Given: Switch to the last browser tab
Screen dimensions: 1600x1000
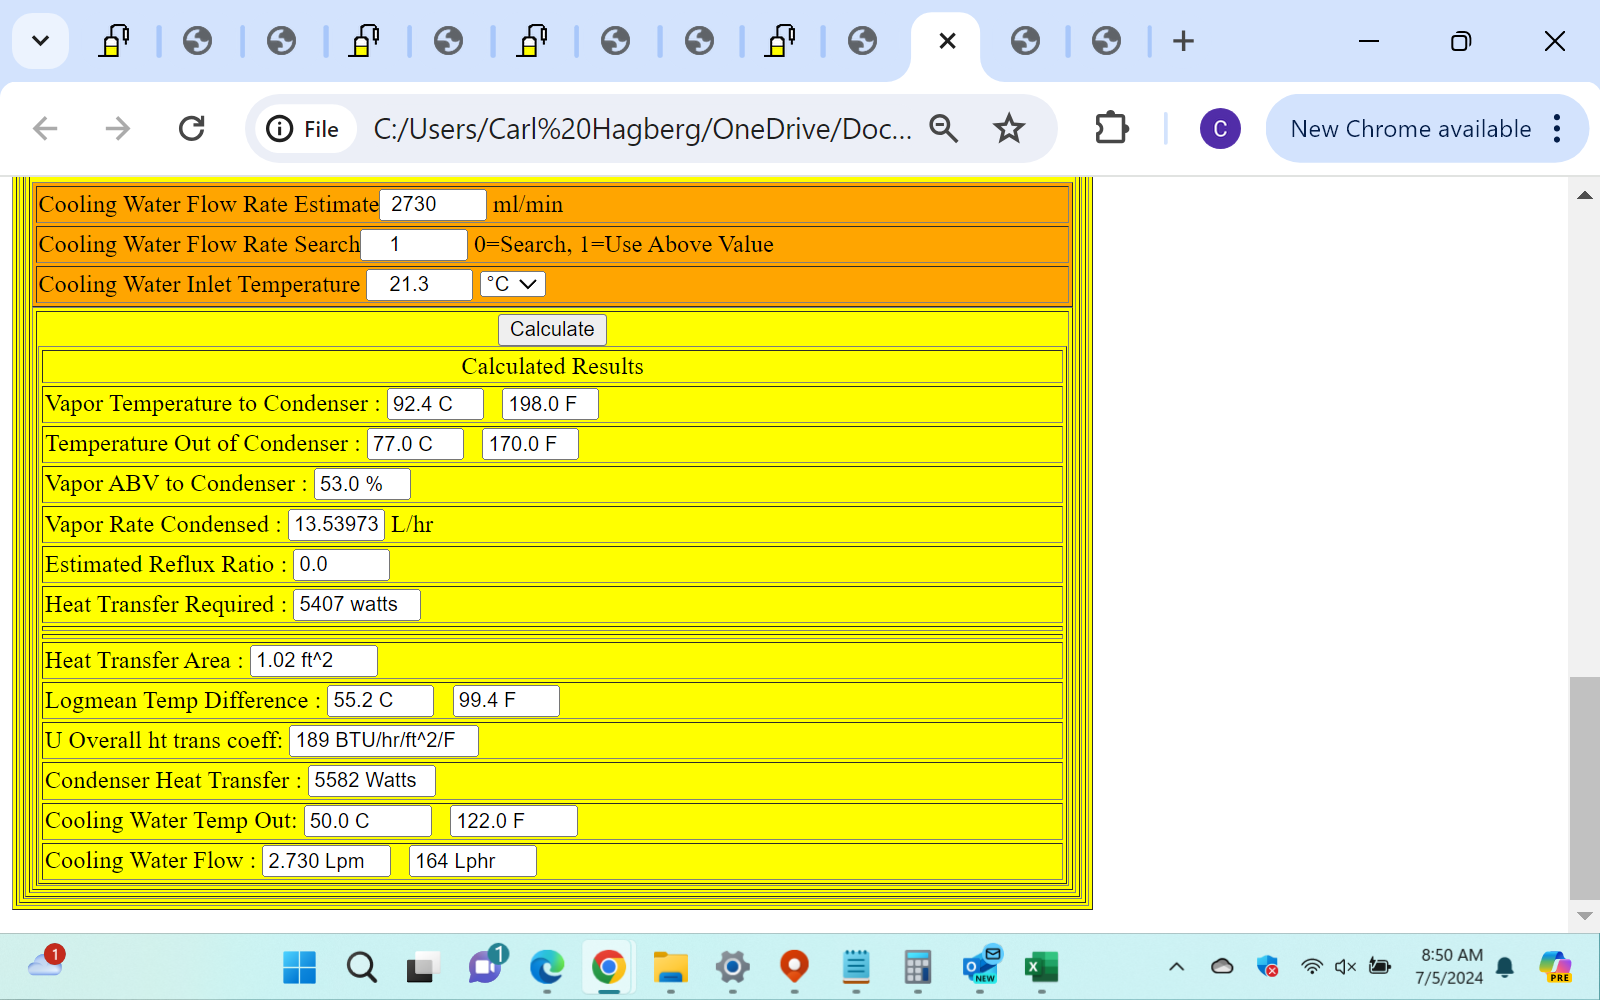Looking at the screenshot, I should pyautogui.click(x=1106, y=41).
